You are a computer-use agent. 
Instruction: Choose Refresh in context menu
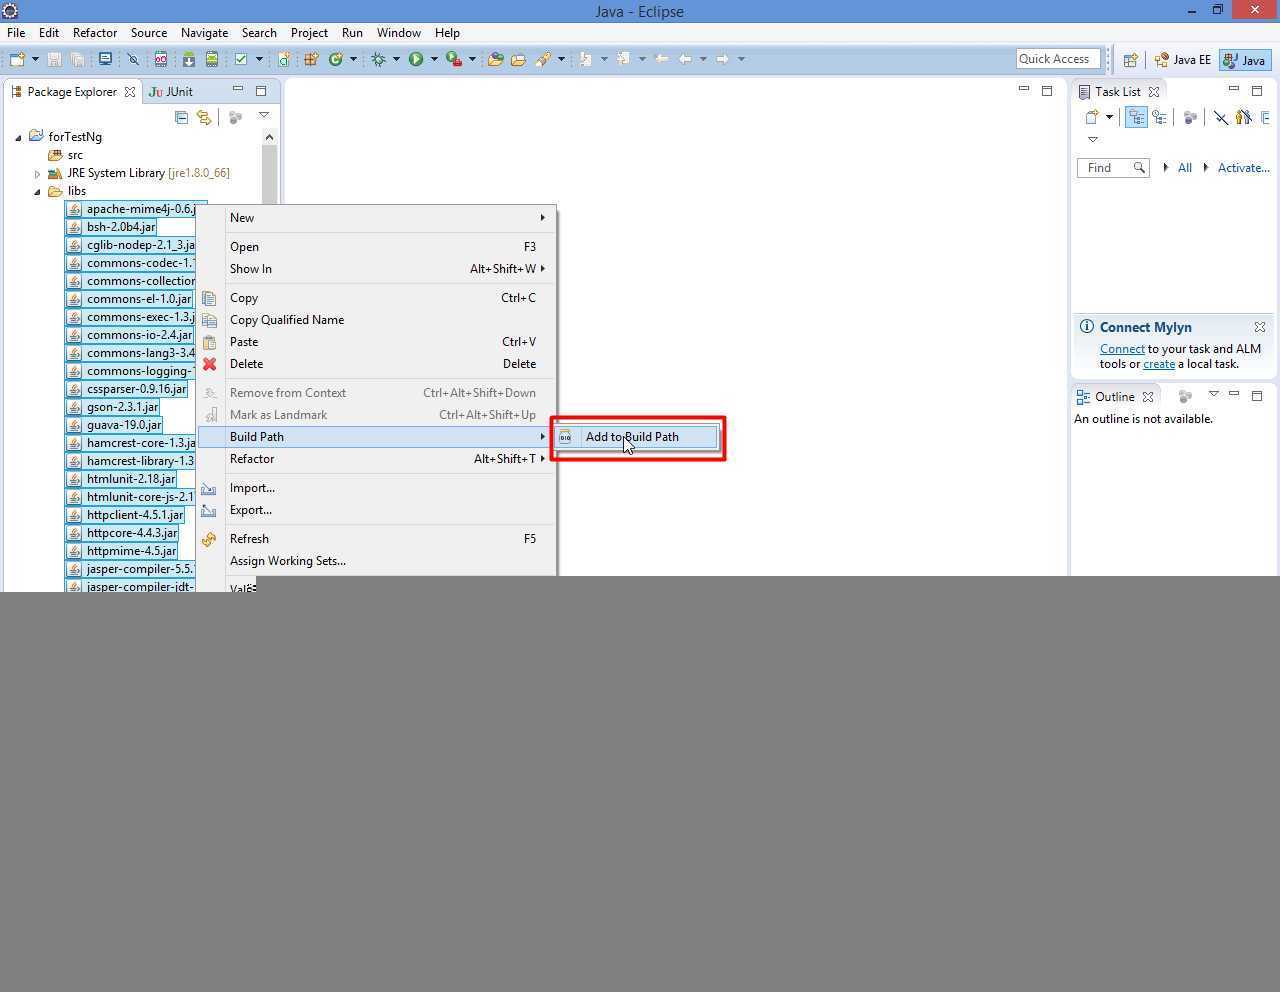378,539
